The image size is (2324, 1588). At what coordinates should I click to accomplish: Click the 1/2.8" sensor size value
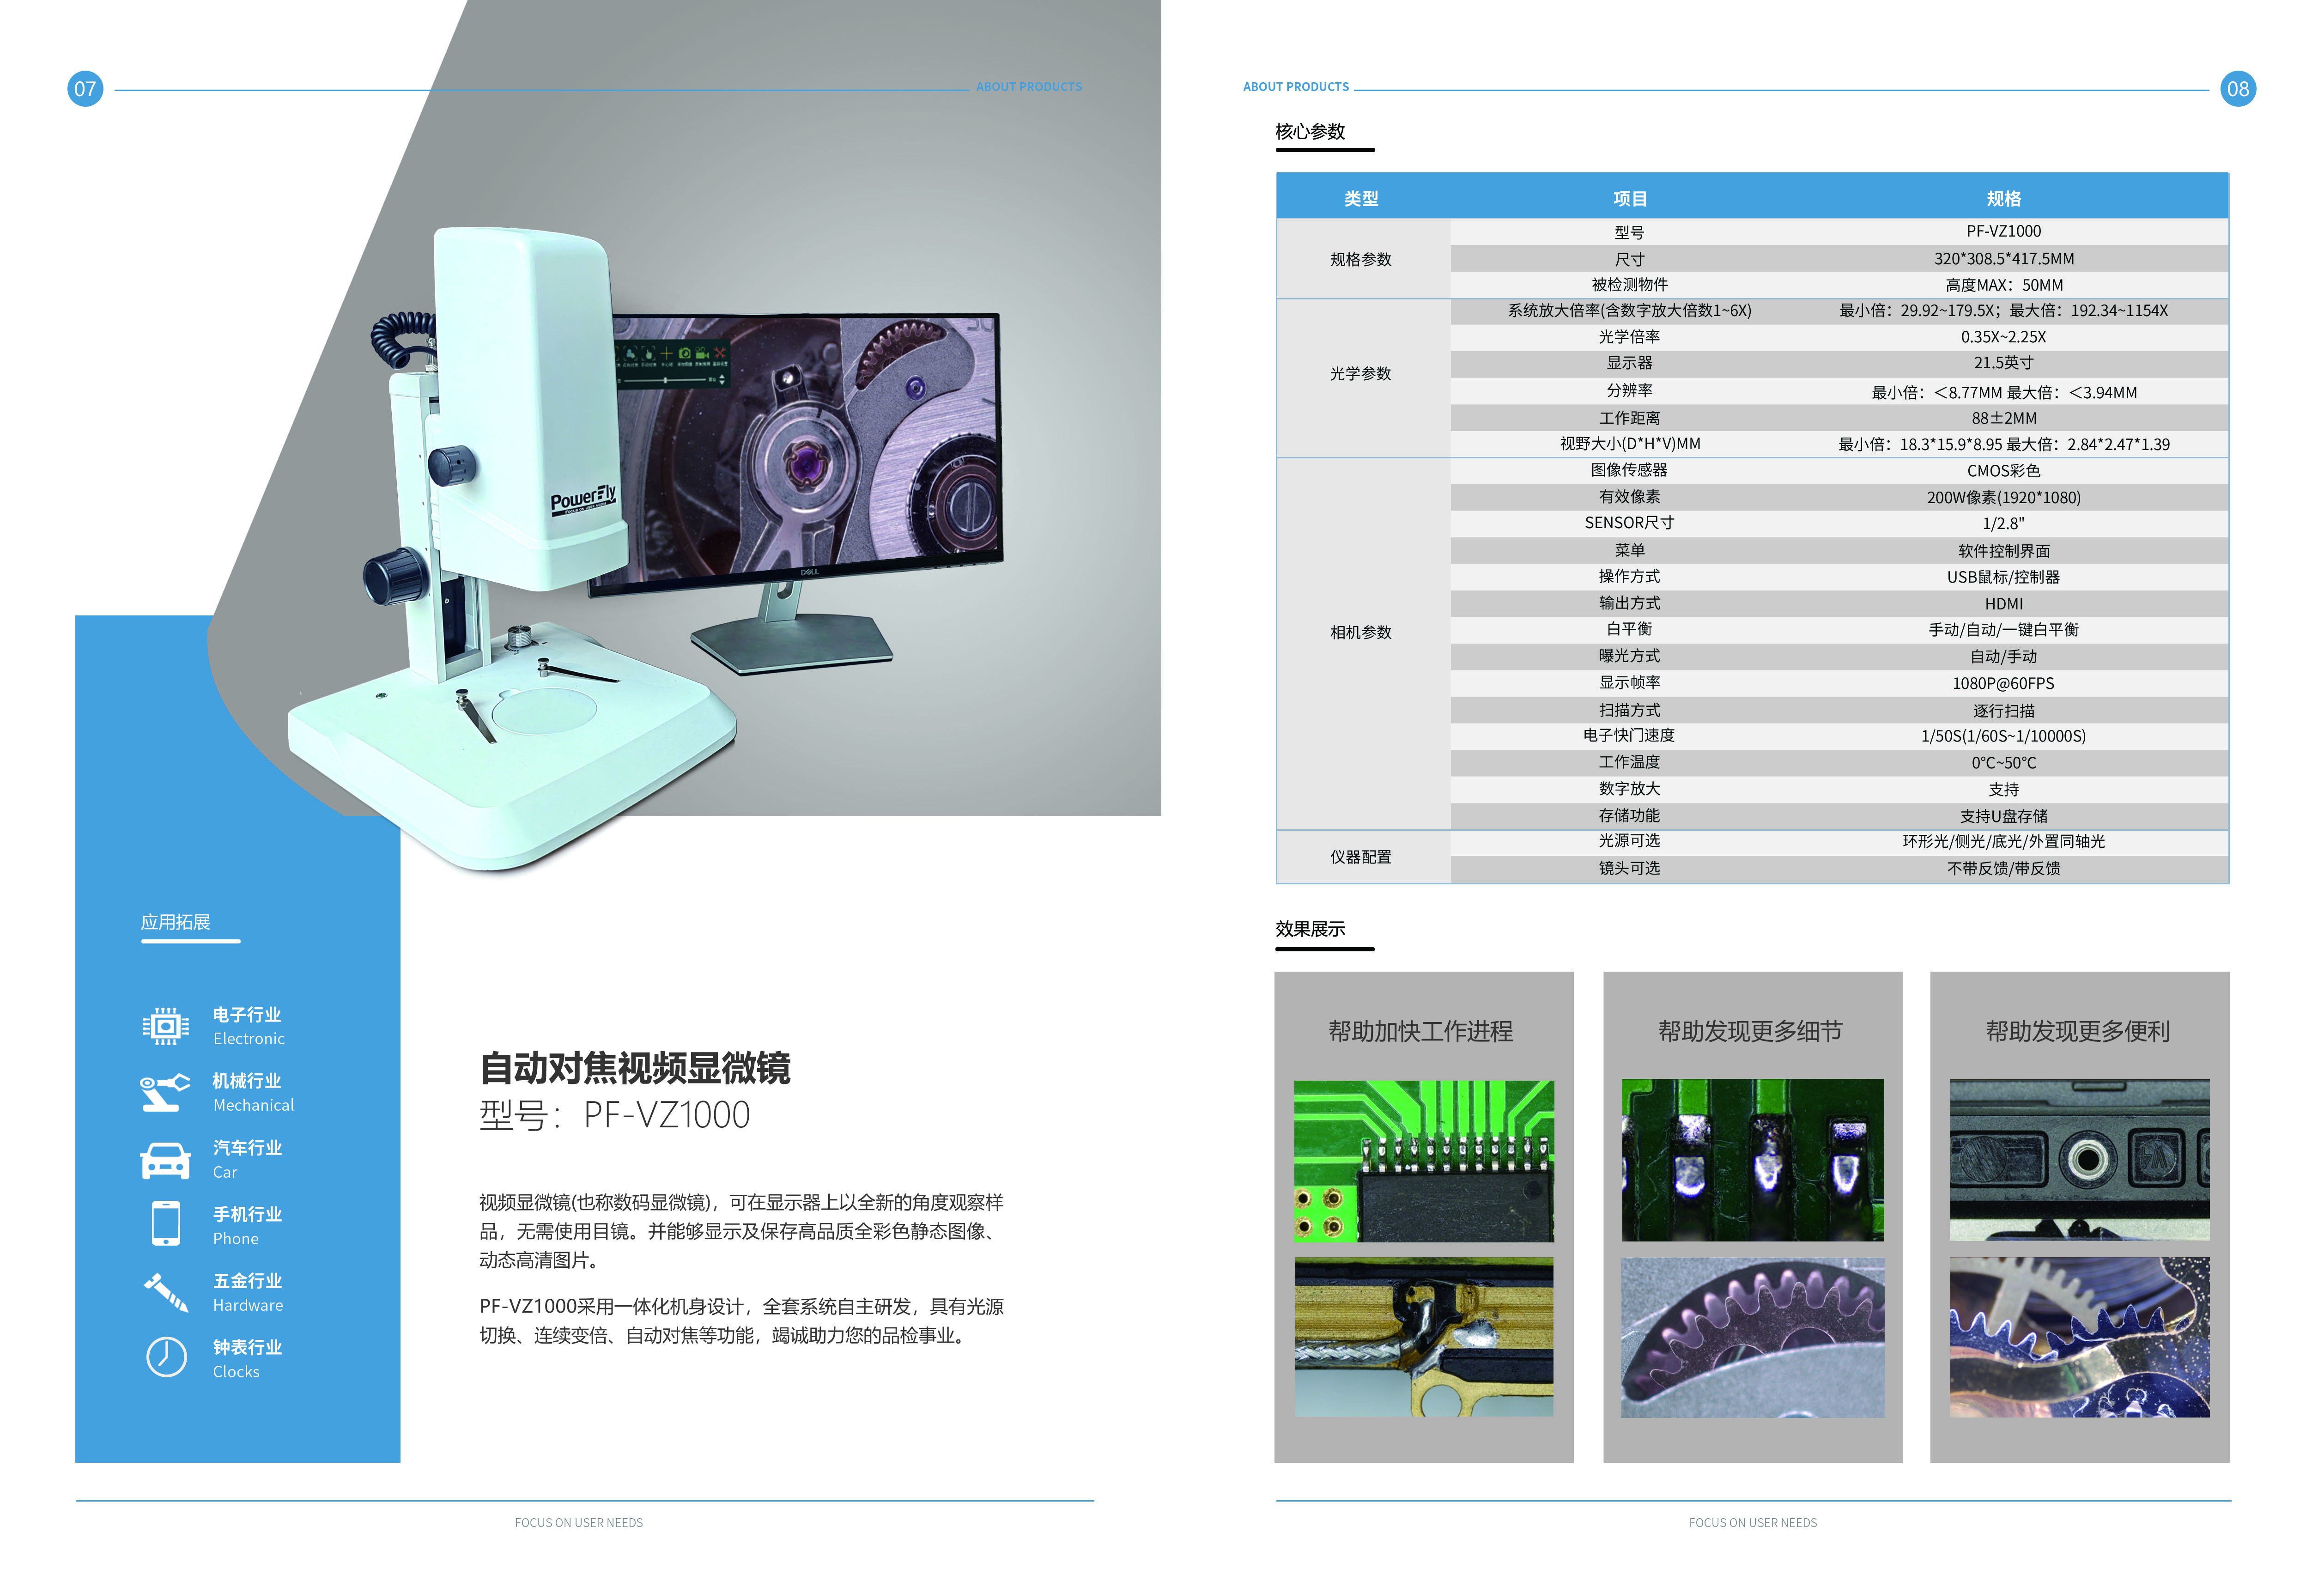[2003, 523]
